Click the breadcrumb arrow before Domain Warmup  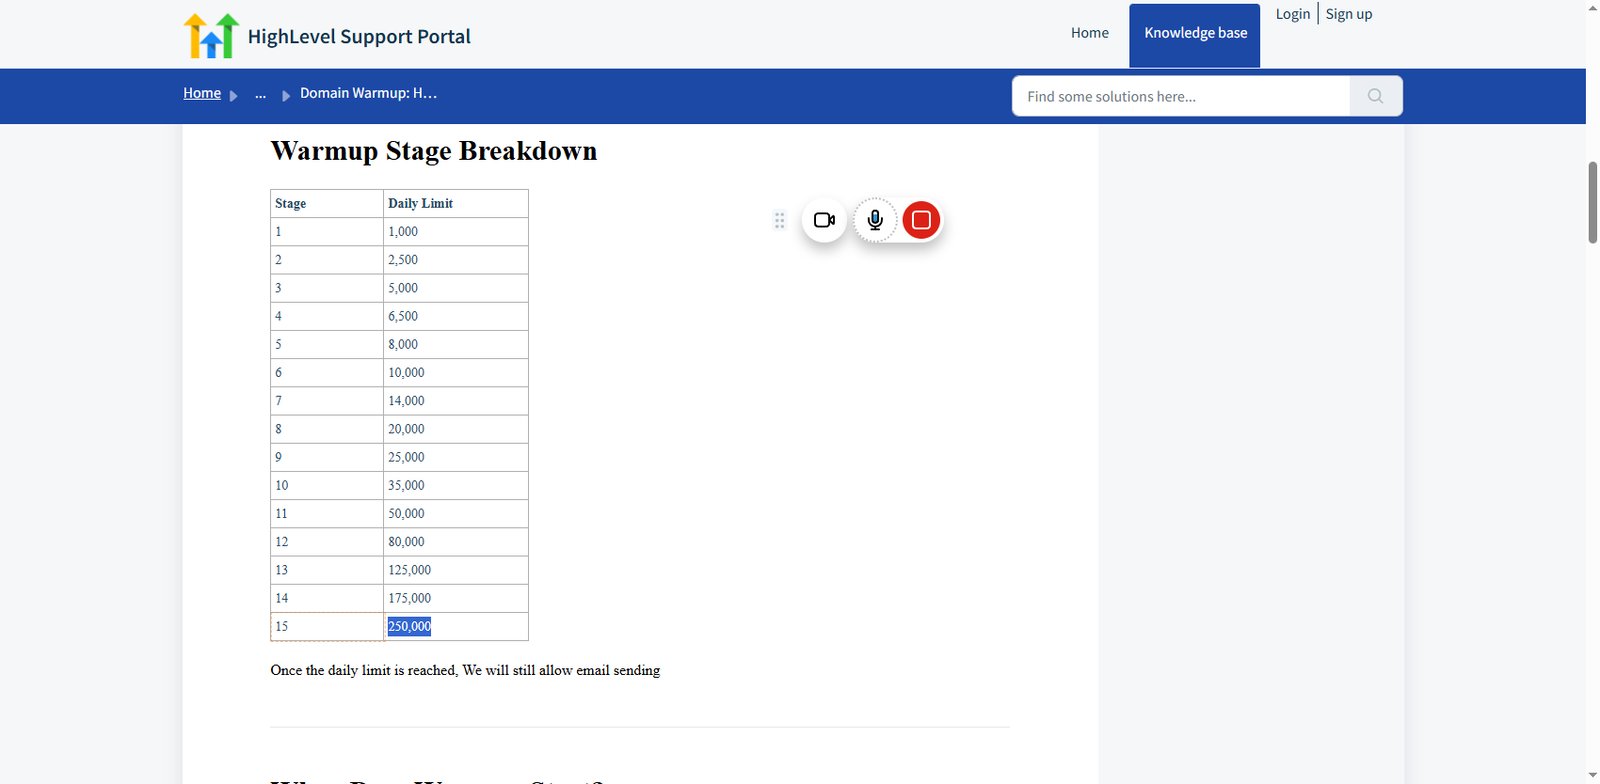click(286, 96)
